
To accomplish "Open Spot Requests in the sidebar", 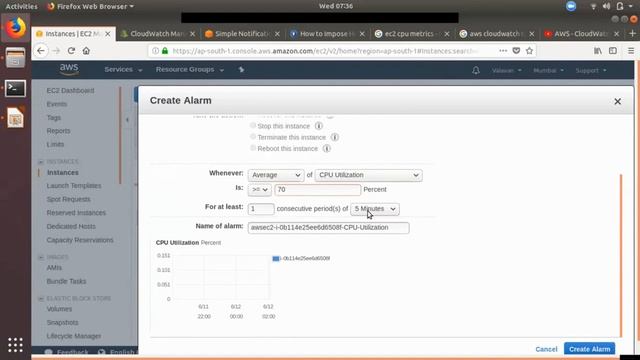I will [x=69, y=199].
